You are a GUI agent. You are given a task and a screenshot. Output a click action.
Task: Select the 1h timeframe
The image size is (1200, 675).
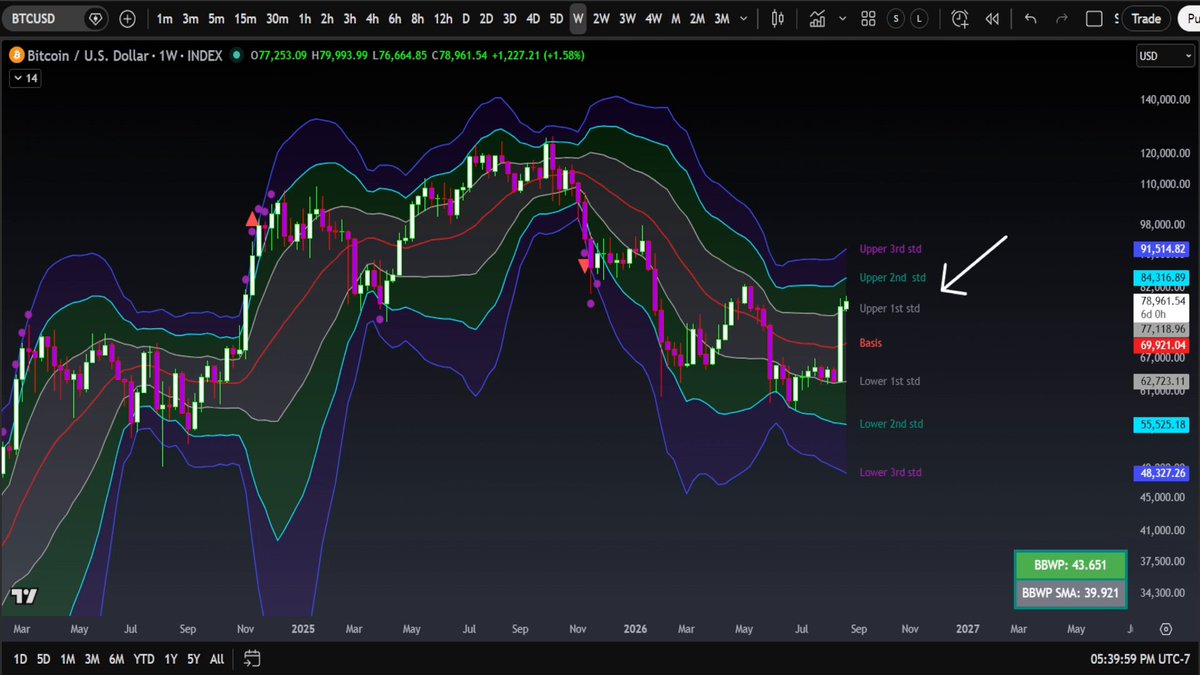click(x=304, y=19)
